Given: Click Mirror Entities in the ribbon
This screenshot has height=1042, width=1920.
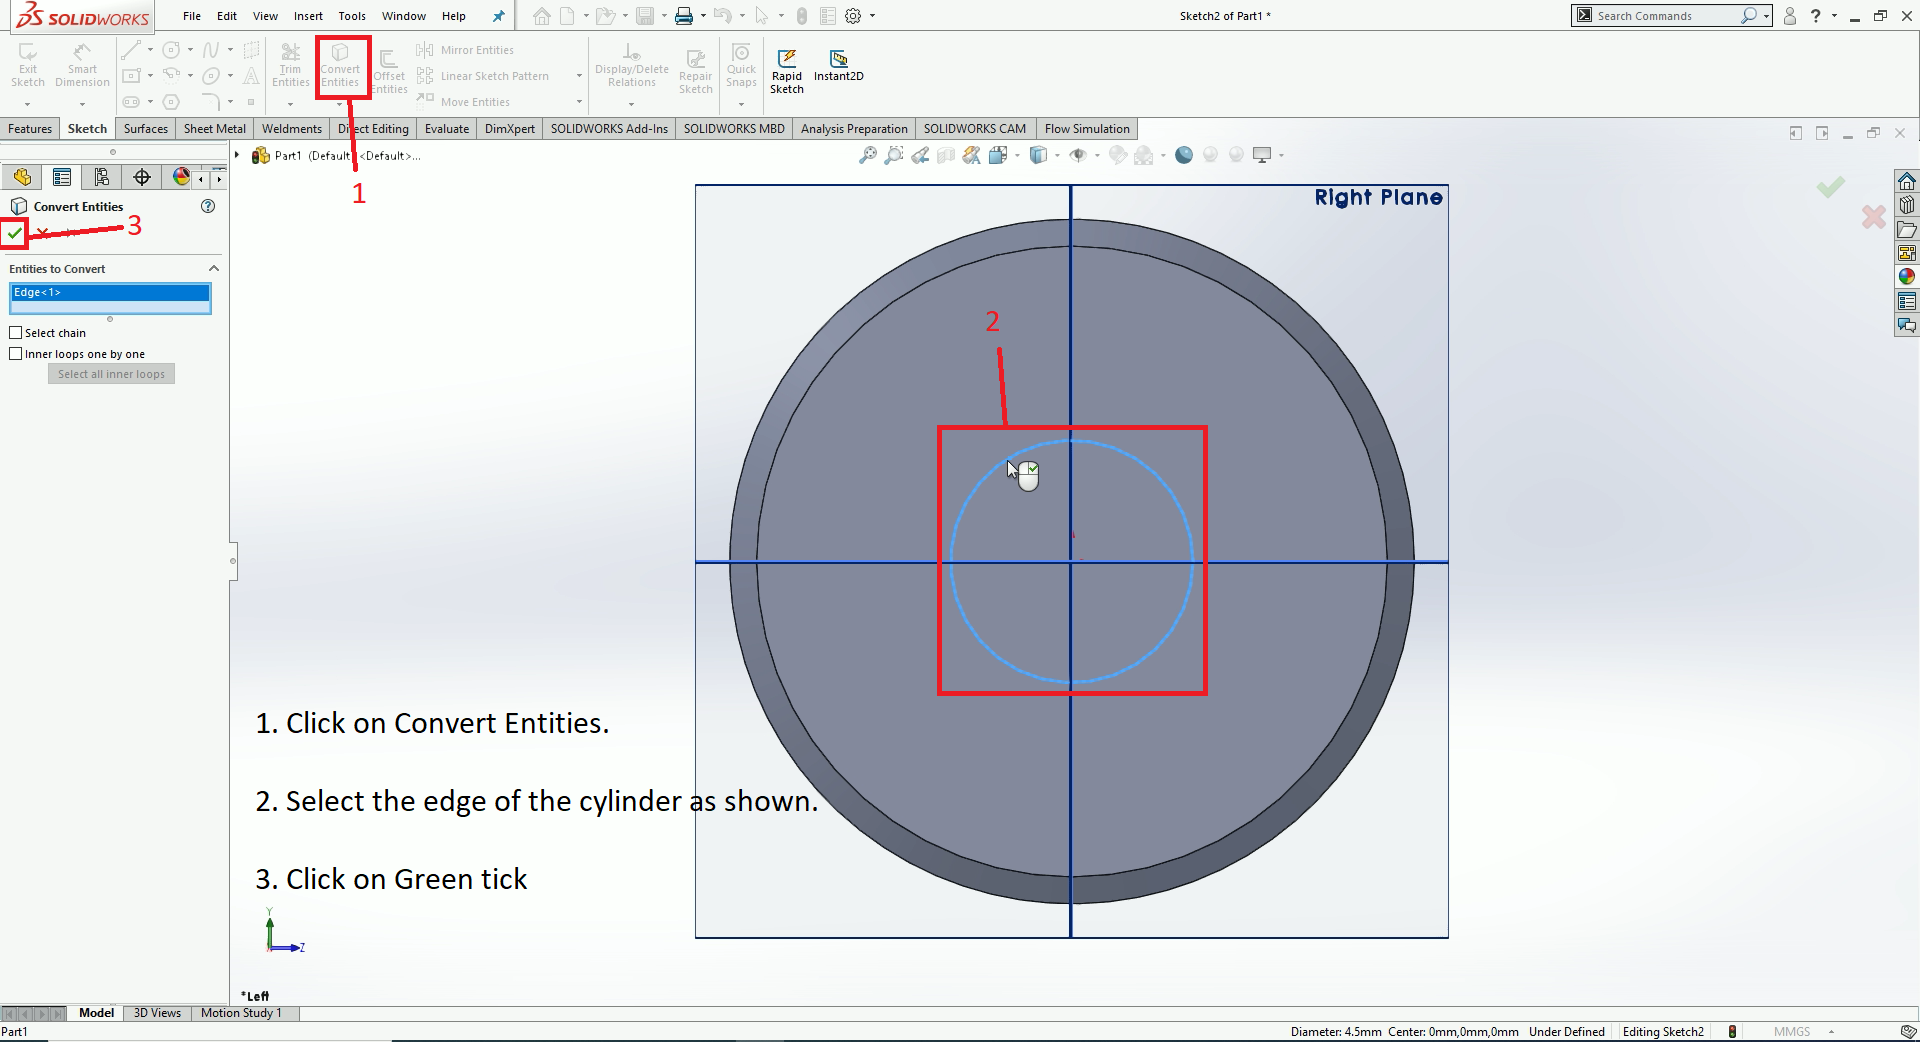Looking at the screenshot, I should (x=465, y=50).
